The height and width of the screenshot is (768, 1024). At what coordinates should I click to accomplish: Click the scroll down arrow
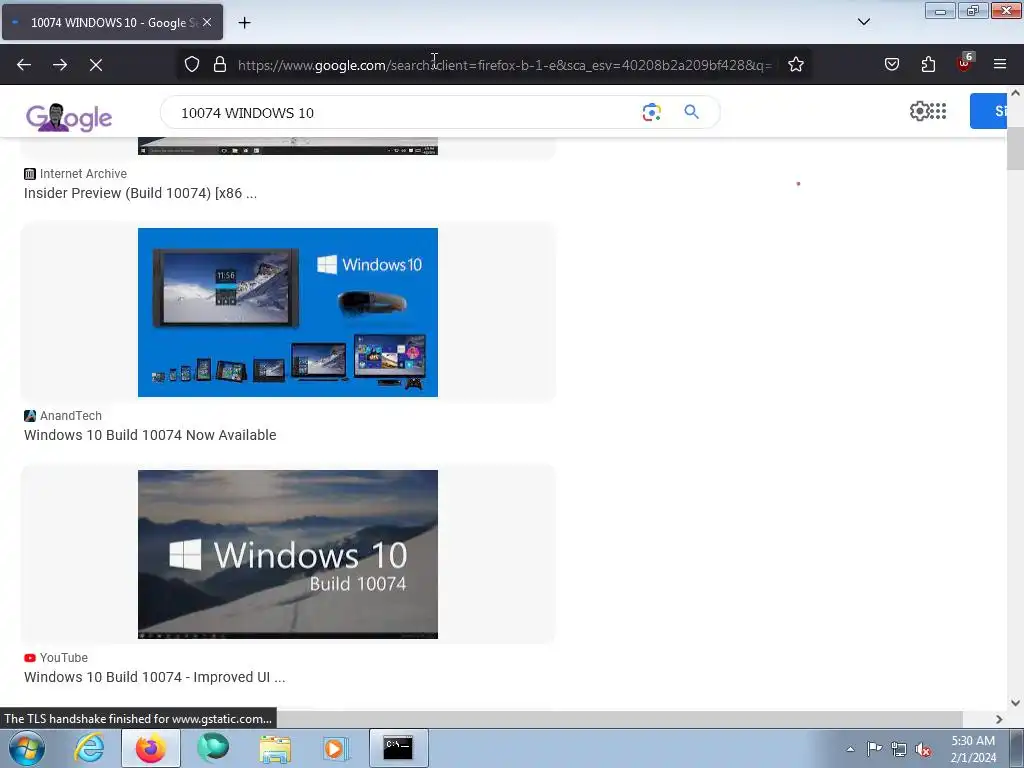[1015, 703]
